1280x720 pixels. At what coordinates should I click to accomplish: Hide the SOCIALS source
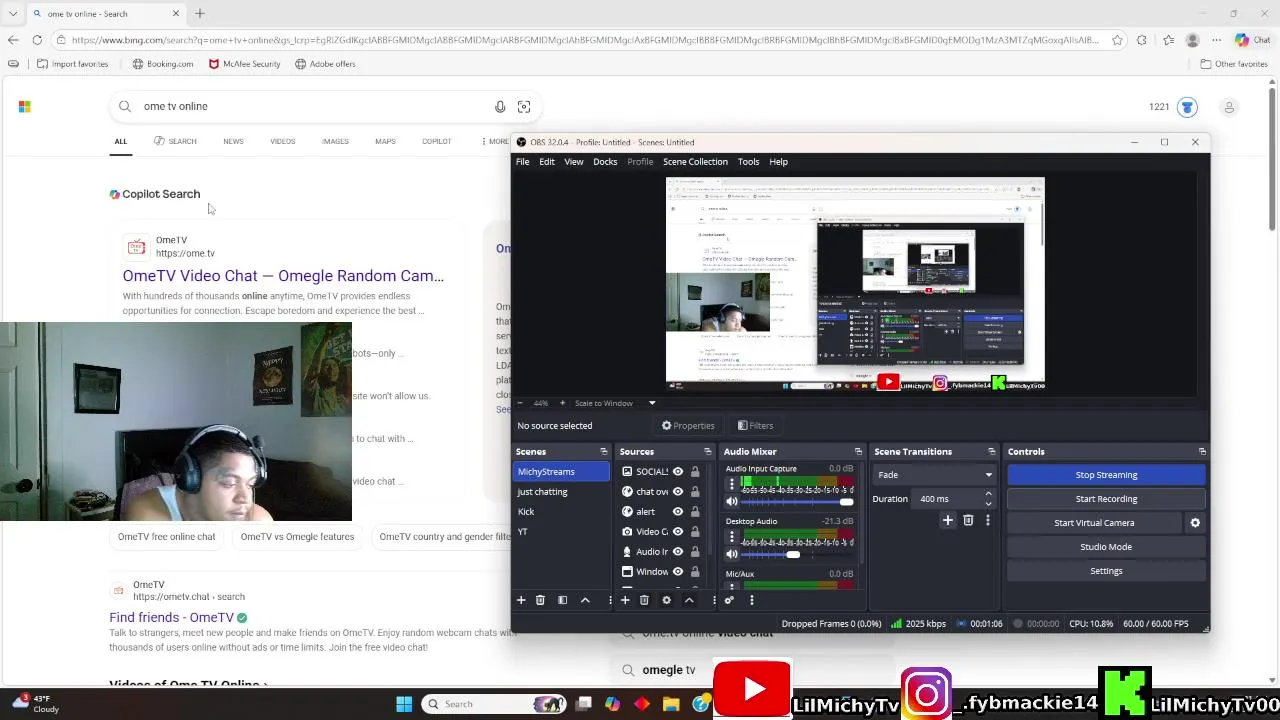678,472
